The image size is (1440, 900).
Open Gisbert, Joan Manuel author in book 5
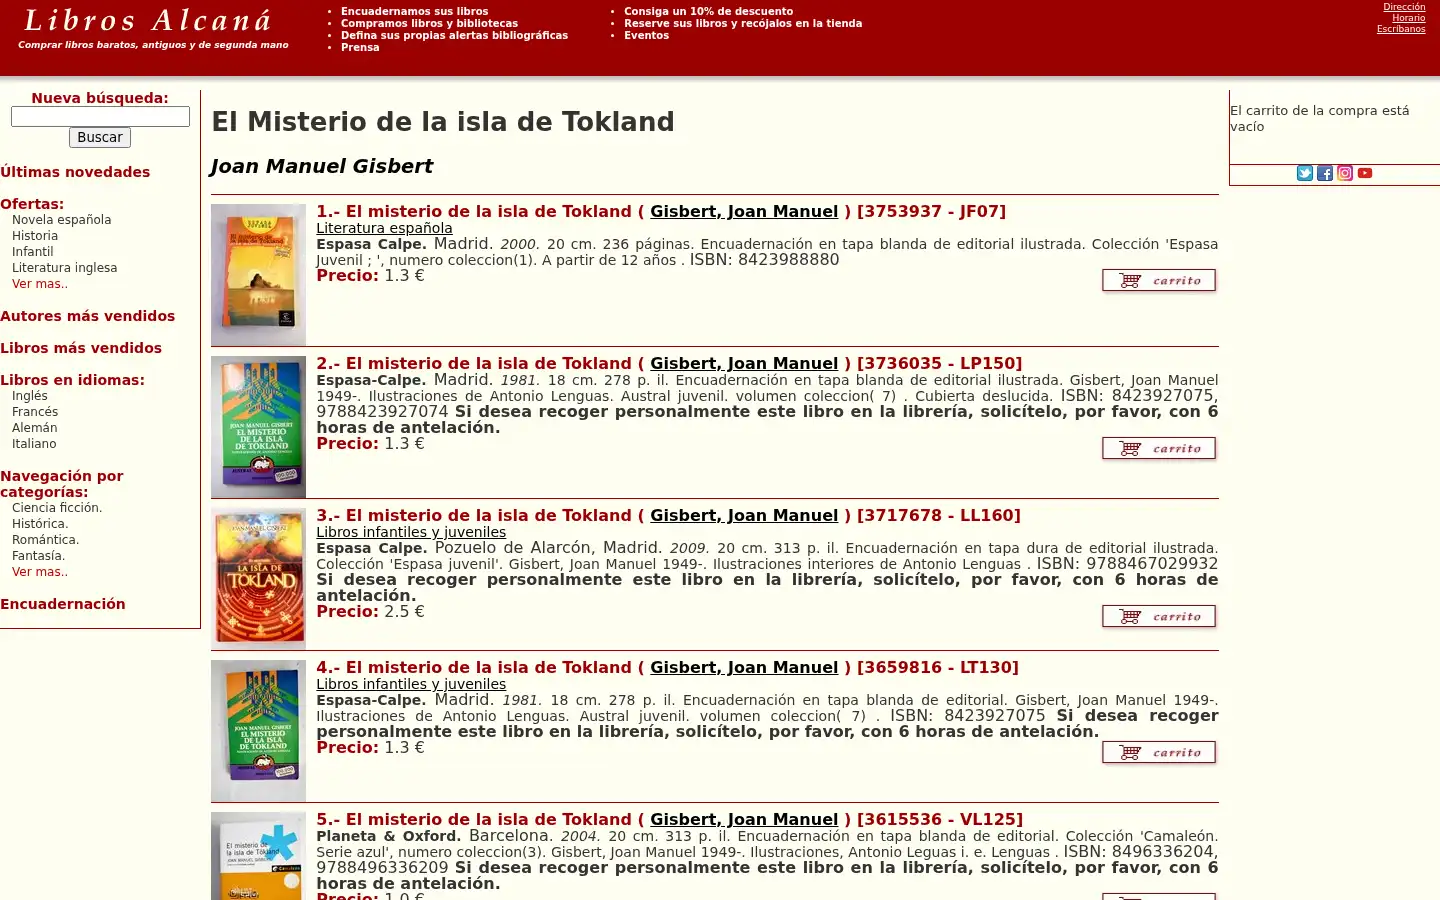coord(744,819)
